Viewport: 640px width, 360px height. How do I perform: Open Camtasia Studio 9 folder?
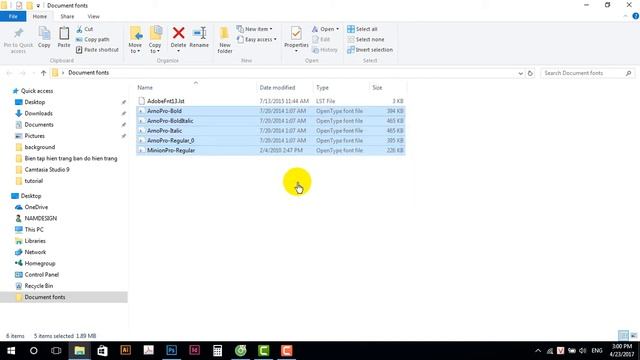(47, 169)
